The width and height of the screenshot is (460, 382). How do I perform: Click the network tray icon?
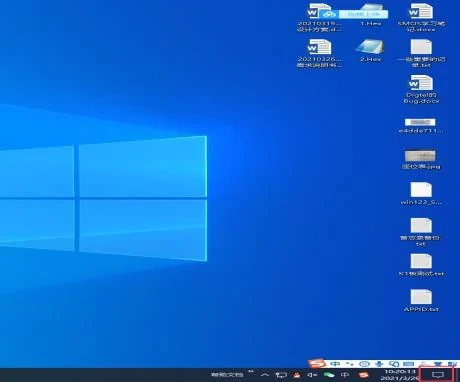(x=281, y=375)
